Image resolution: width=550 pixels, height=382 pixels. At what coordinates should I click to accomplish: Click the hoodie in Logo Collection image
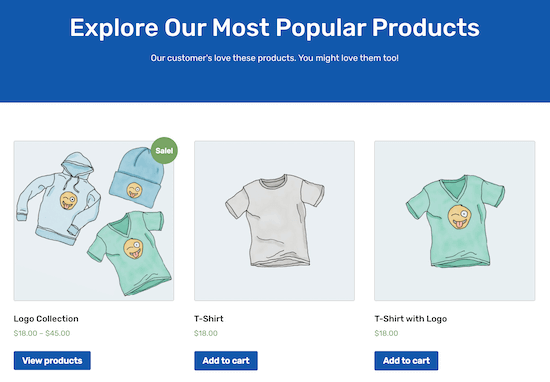pyautogui.click(x=58, y=198)
